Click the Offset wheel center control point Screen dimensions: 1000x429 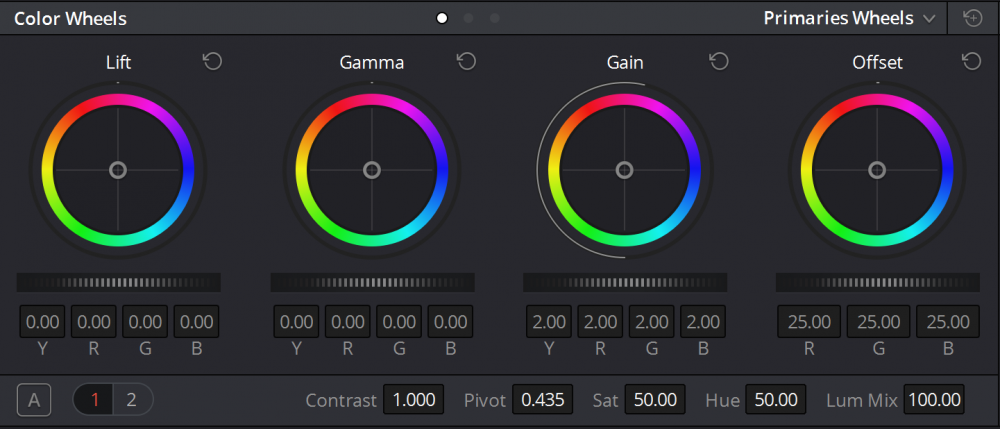click(877, 170)
